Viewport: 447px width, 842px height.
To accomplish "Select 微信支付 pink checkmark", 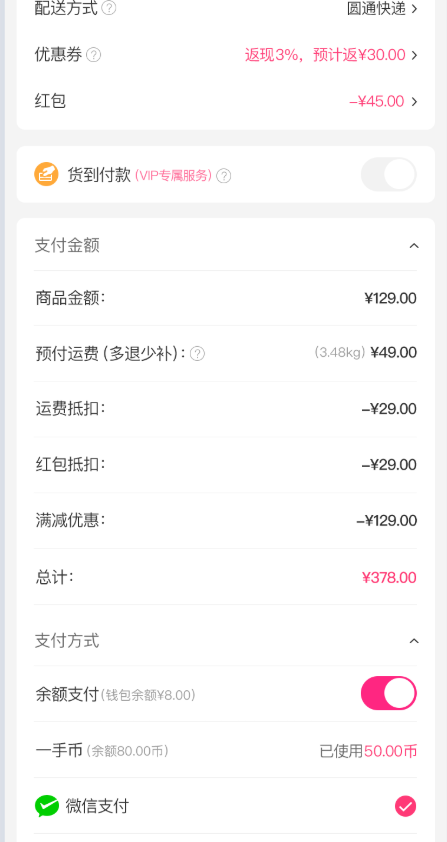I will (406, 806).
